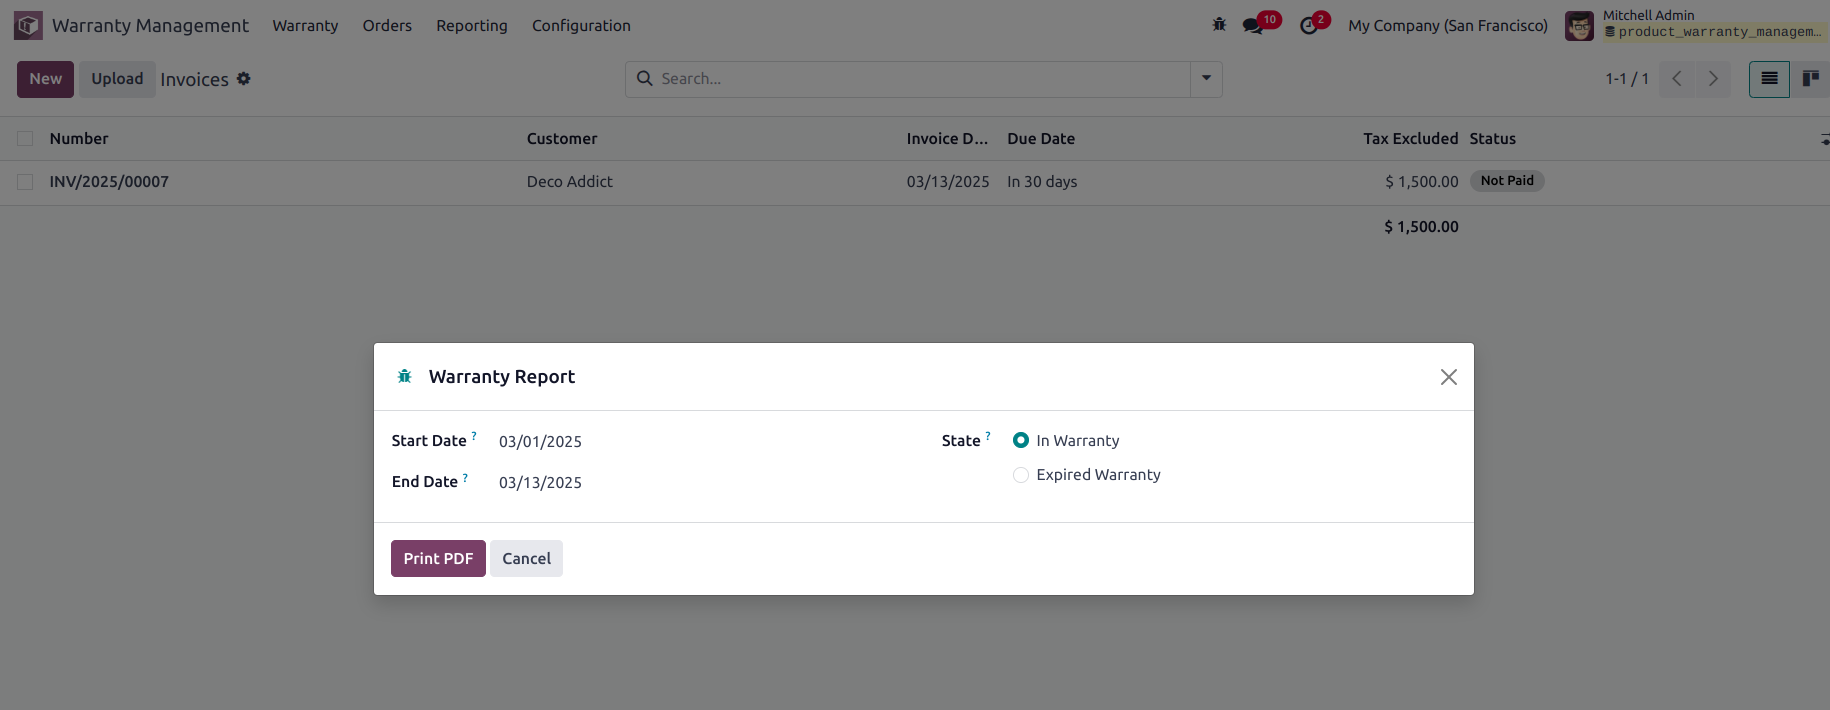Select the Expired Warranty radio option
This screenshot has height=710, width=1830.
tap(1021, 475)
